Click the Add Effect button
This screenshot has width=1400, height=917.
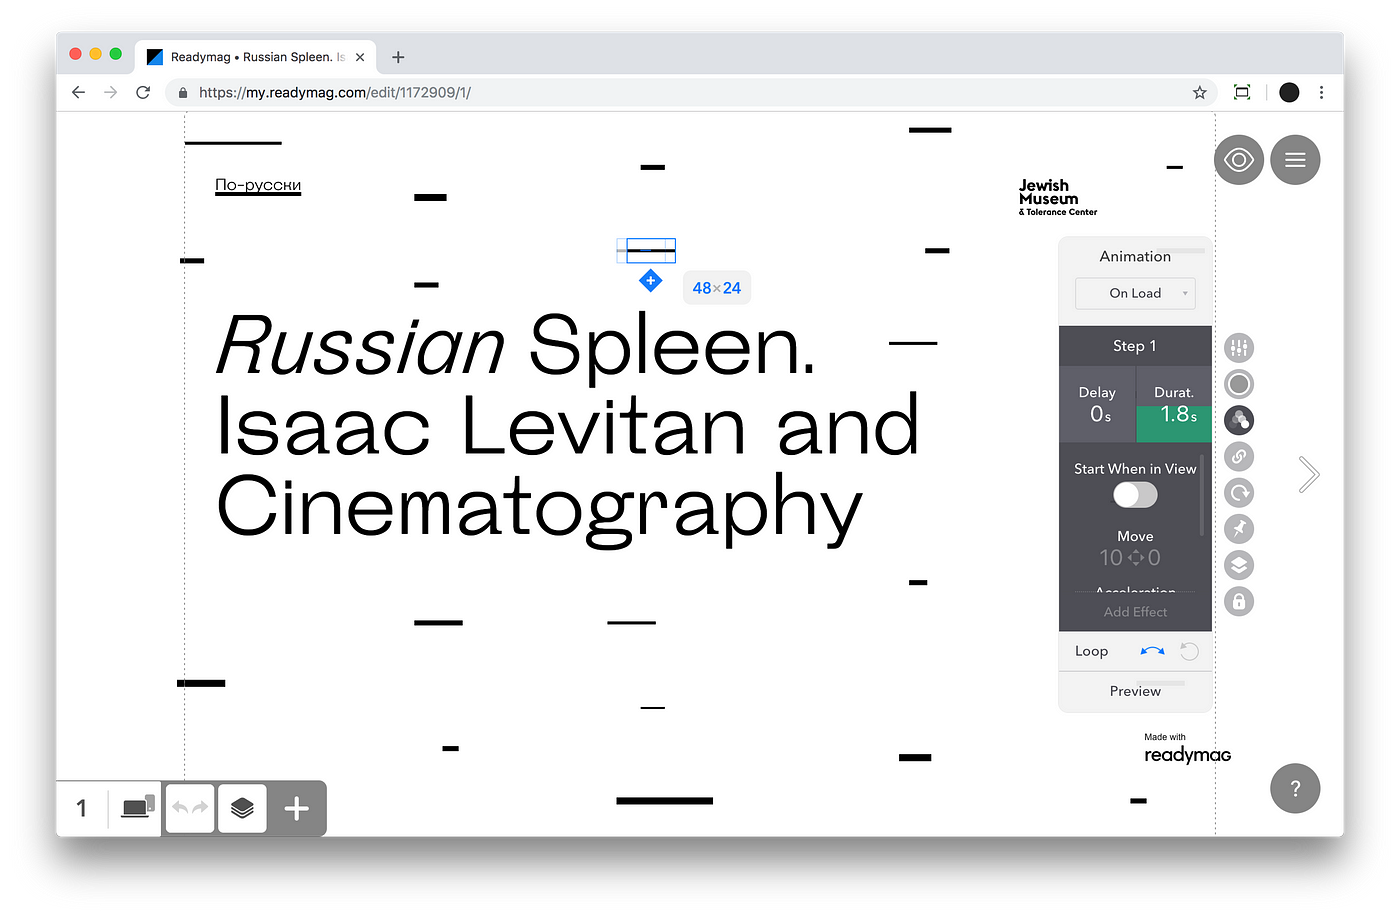pyautogui.click(x=1135, y=612)
